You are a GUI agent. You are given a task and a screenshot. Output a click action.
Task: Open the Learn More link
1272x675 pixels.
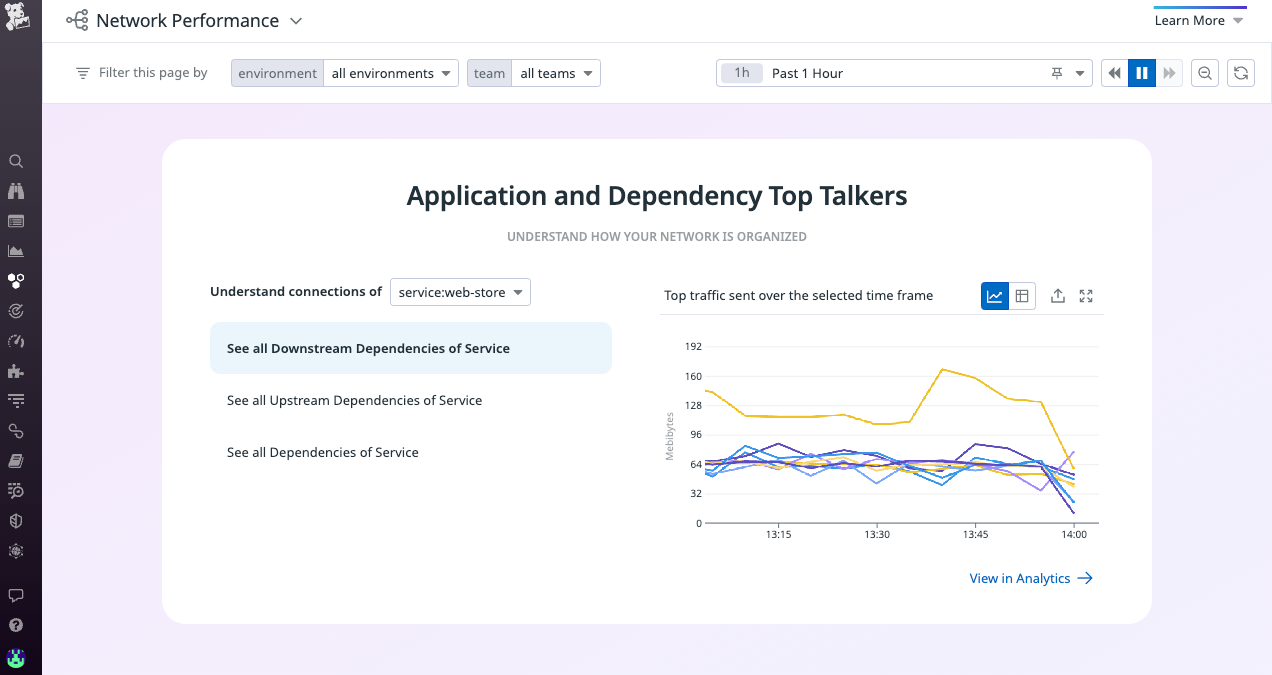pyautogui.click(x=1191, y=20)
